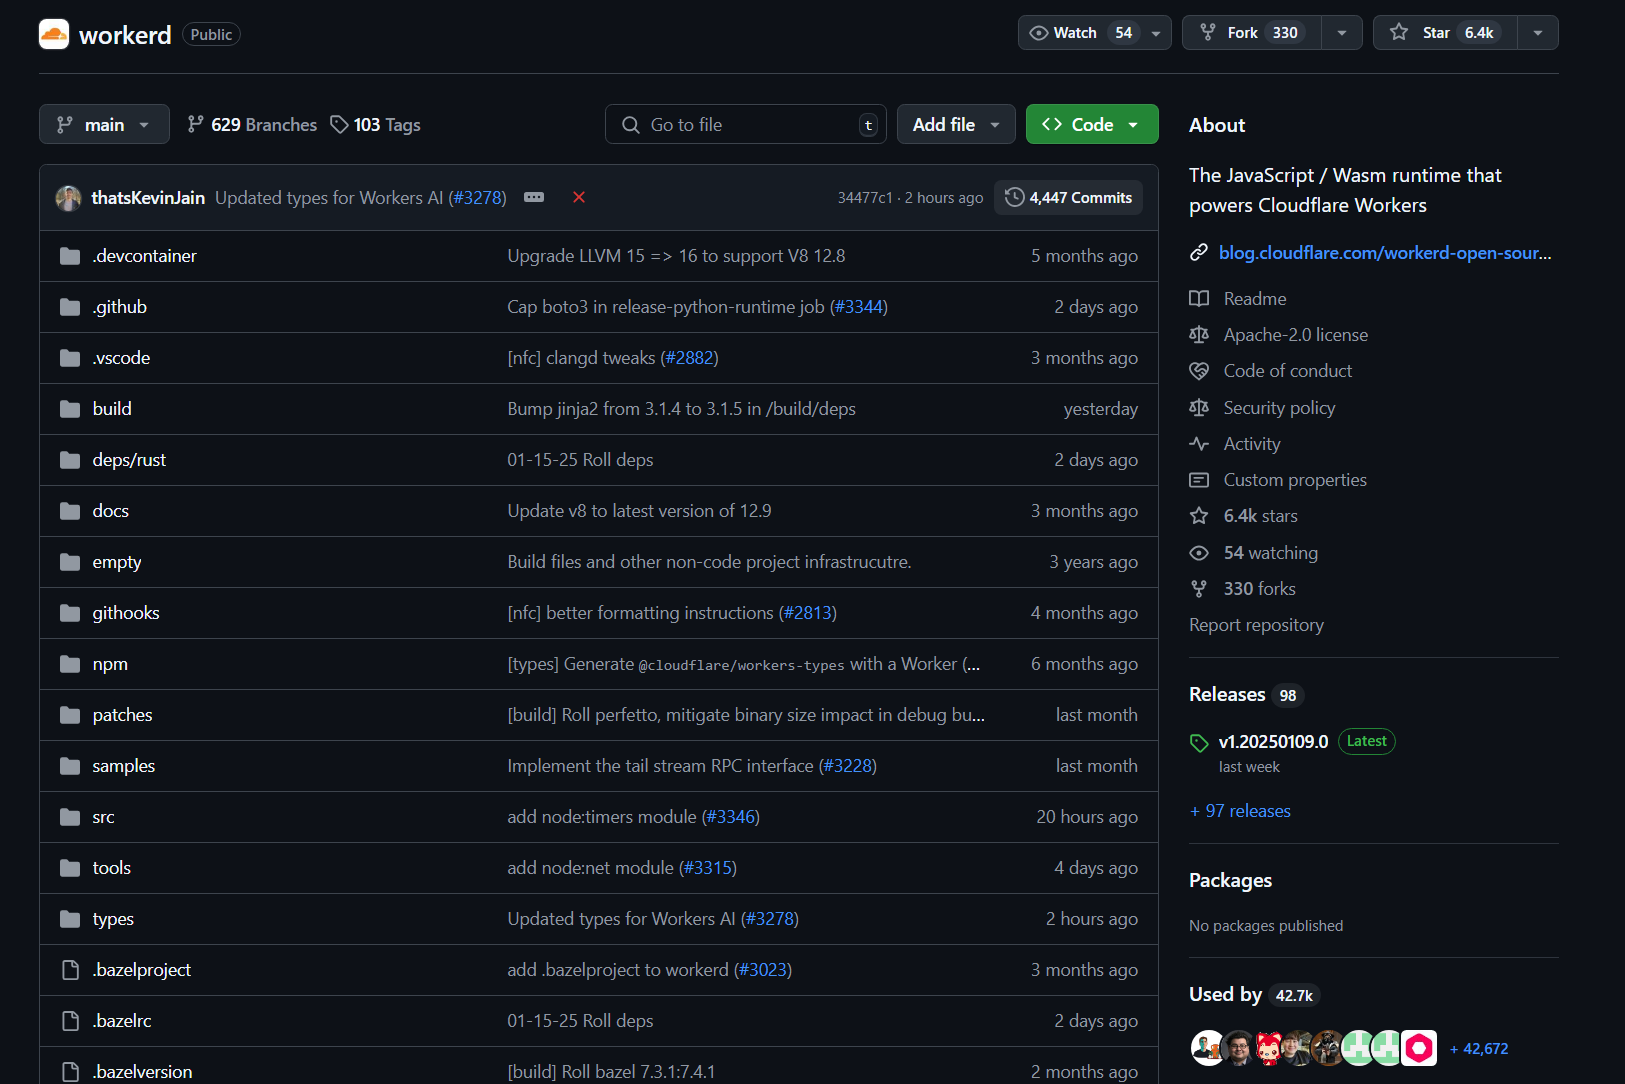The height and width of the screenshot is (1084, 1625).
Task: Open the githooks folder
Action: coord(126,613)
